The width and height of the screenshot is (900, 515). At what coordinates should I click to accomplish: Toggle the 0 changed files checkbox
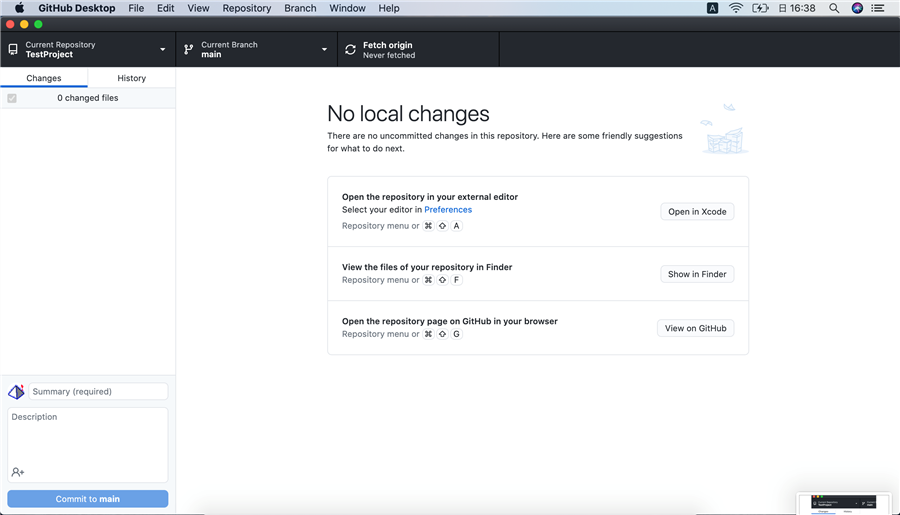12,98
